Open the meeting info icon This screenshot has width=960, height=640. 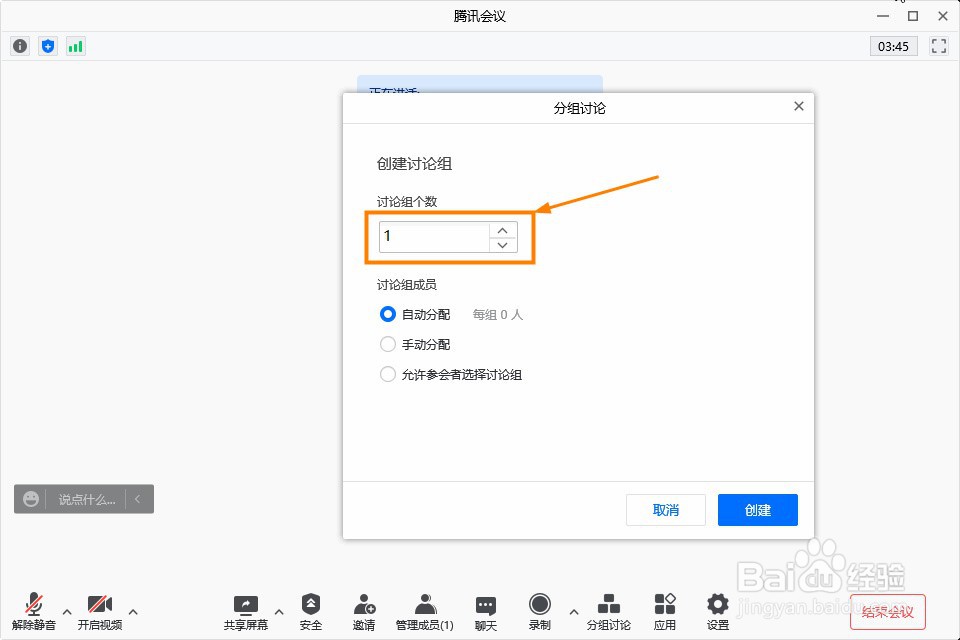20,46
